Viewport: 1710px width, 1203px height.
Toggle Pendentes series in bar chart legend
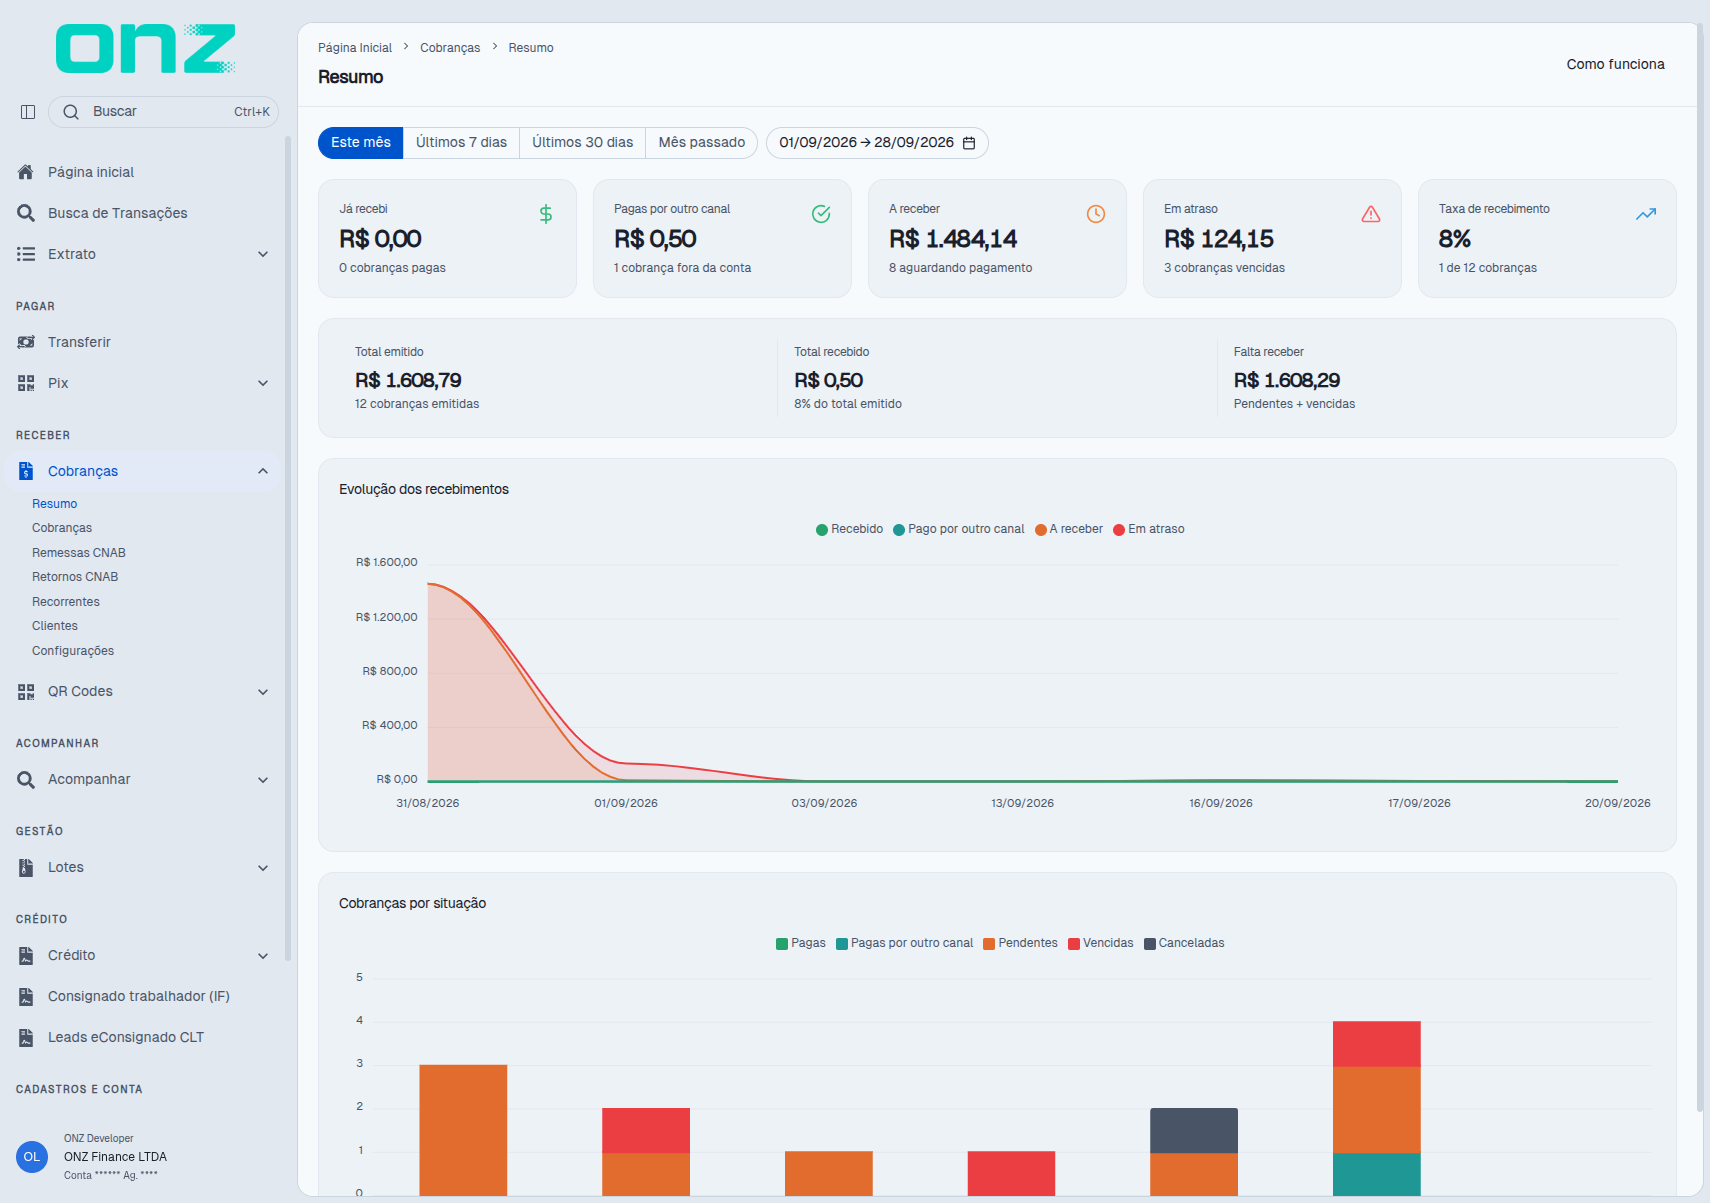[x=1020, y=943]
